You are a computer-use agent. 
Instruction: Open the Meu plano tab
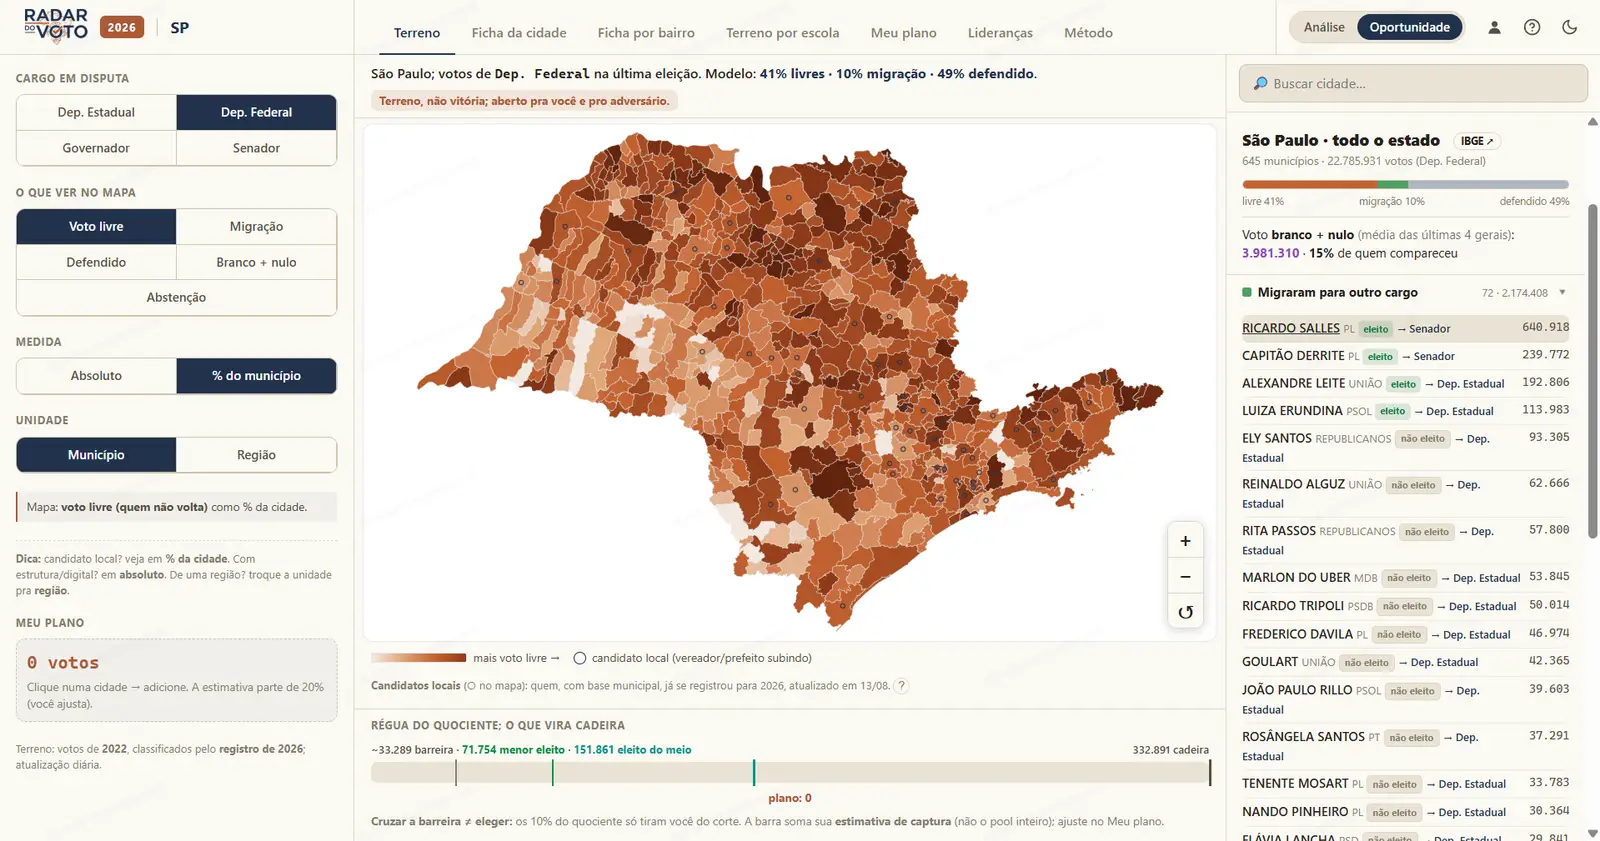click(904, 33)
